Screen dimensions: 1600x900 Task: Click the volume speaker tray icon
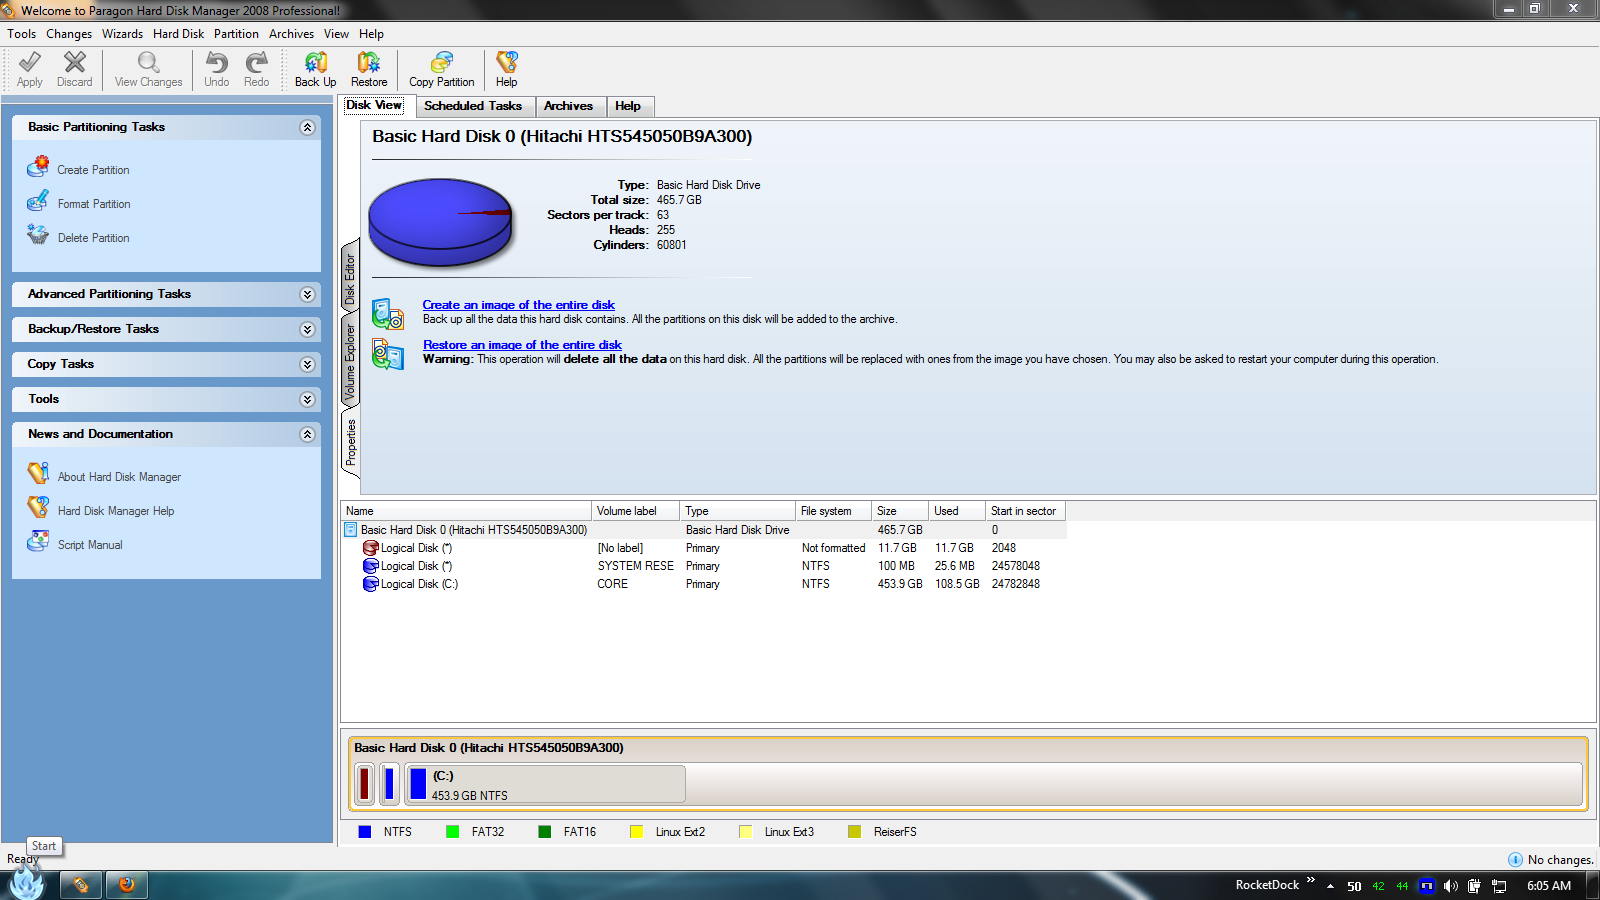pyautogui.click(x=1450, y=886)
